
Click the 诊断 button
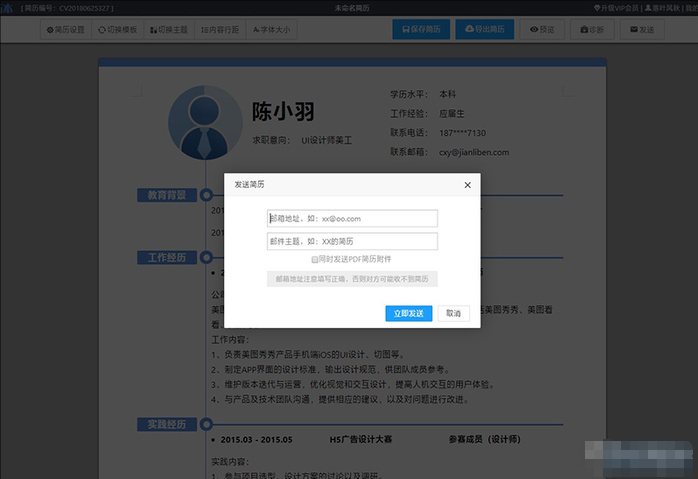(592, 30)
